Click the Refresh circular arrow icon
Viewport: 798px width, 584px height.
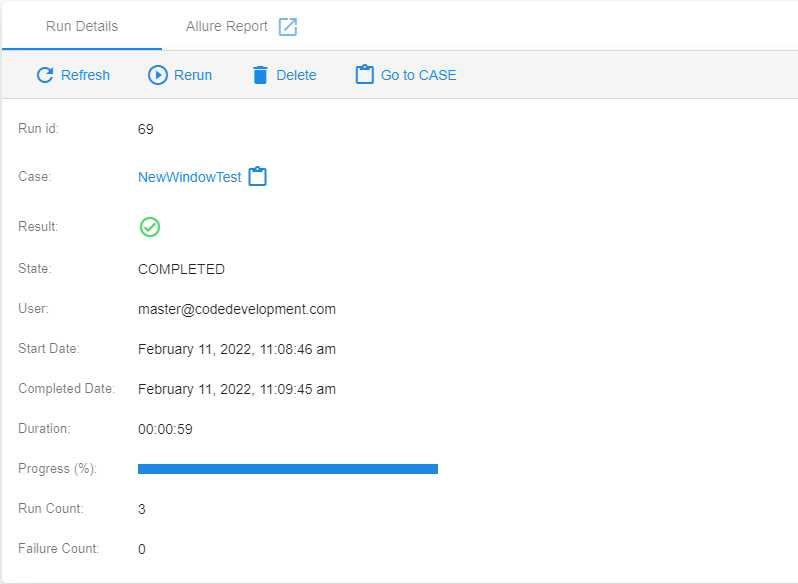[45, 75]
